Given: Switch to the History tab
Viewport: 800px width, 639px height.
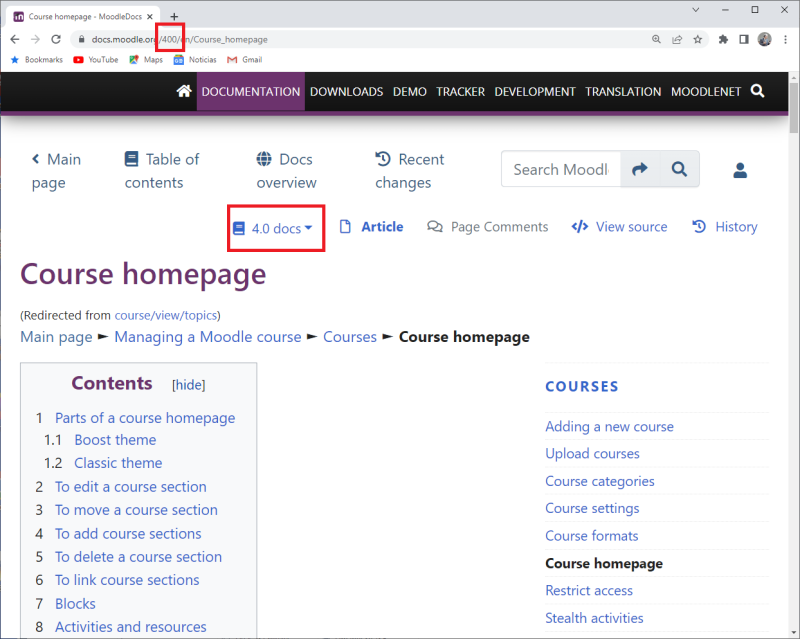Looking at the screenshot, I should (x=725, y=227).
